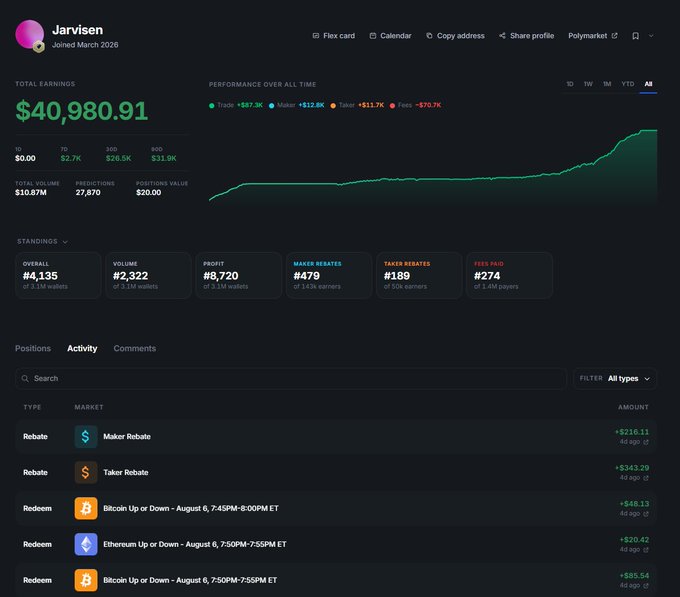
Task: Click the Maker Rebate dollar icon
Action: (86, 437)
